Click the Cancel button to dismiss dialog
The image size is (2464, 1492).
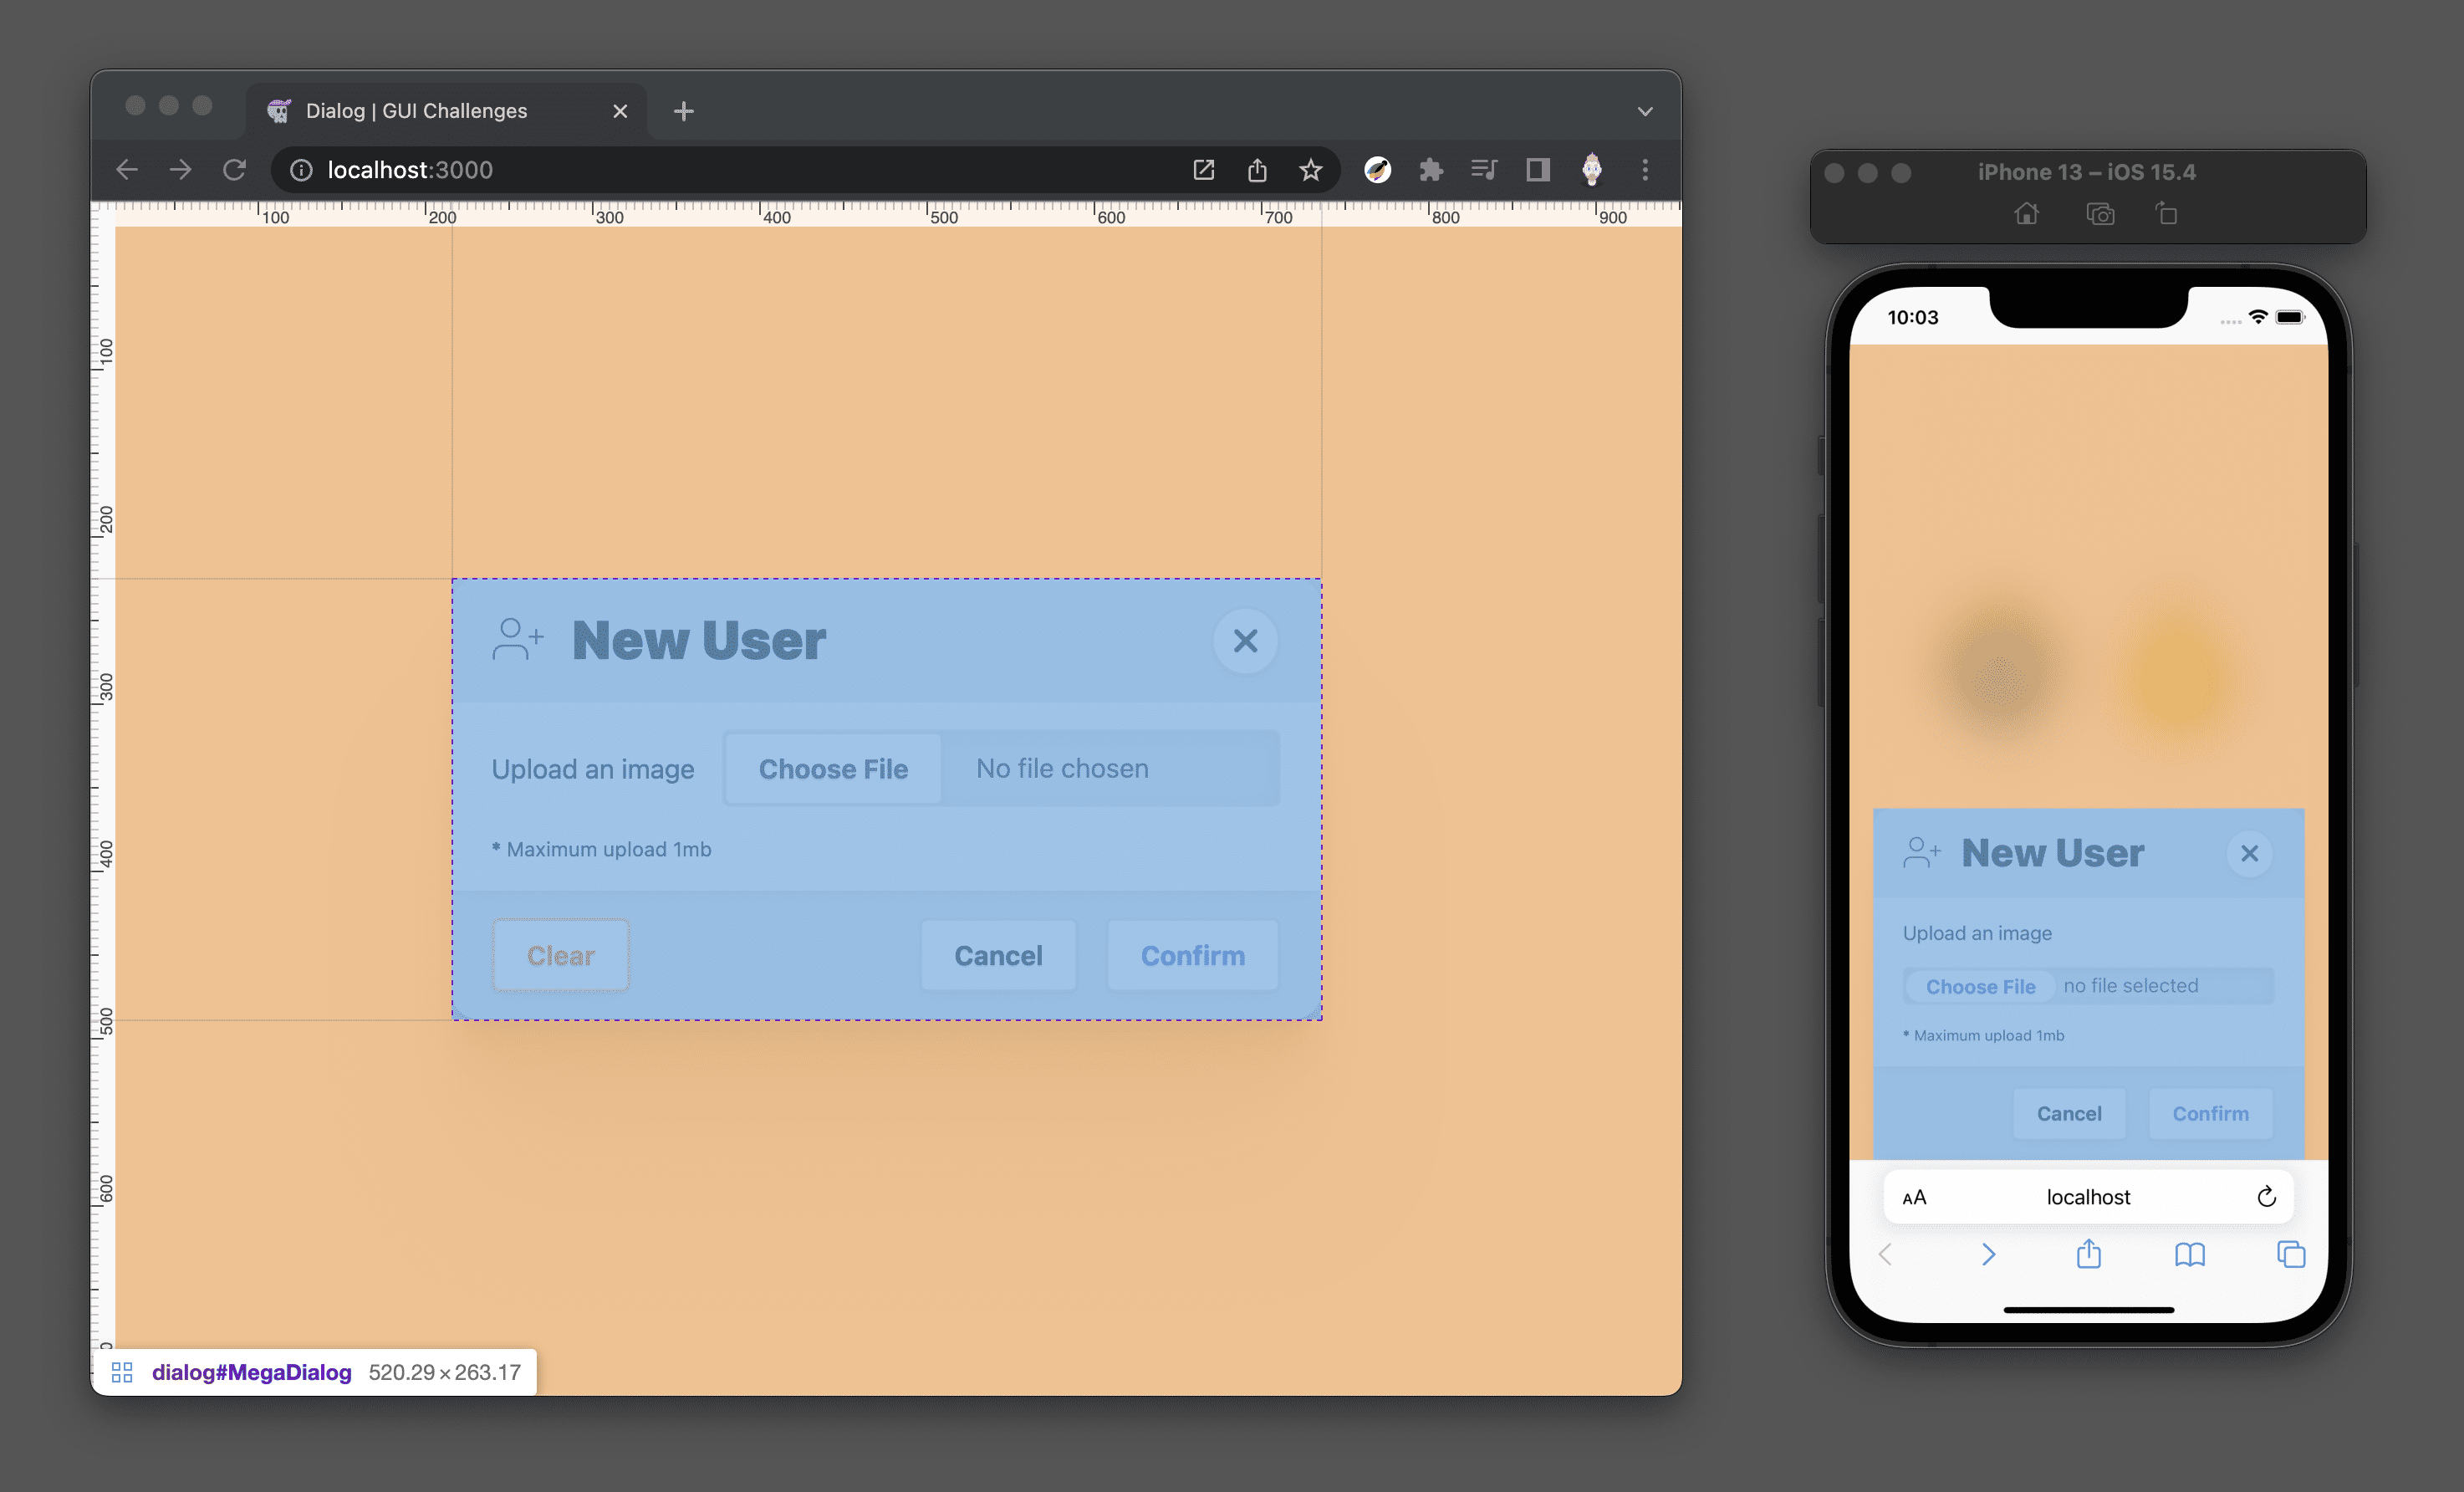click(x=998, y=955)
